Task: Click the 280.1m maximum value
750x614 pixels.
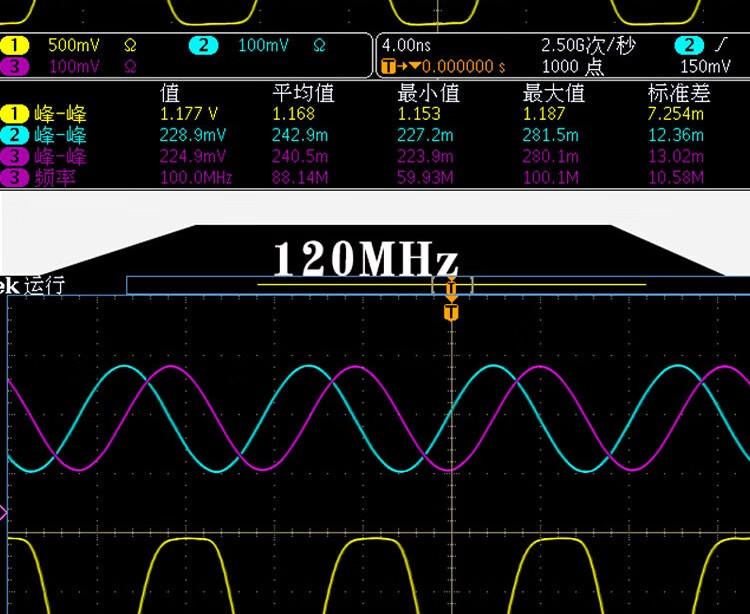Action: pos(551,156)
